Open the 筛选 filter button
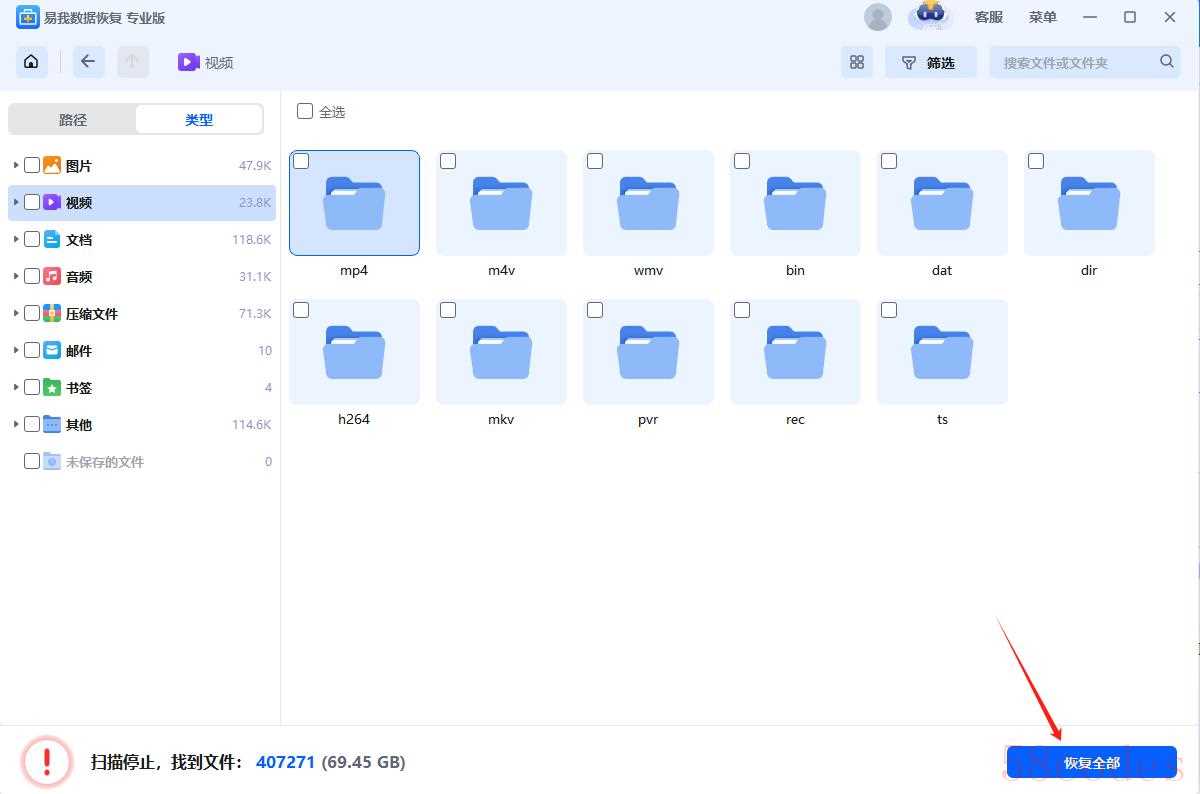Viewport: 1200px width, 794px height. pyautogui.click(x=930, y=62)
